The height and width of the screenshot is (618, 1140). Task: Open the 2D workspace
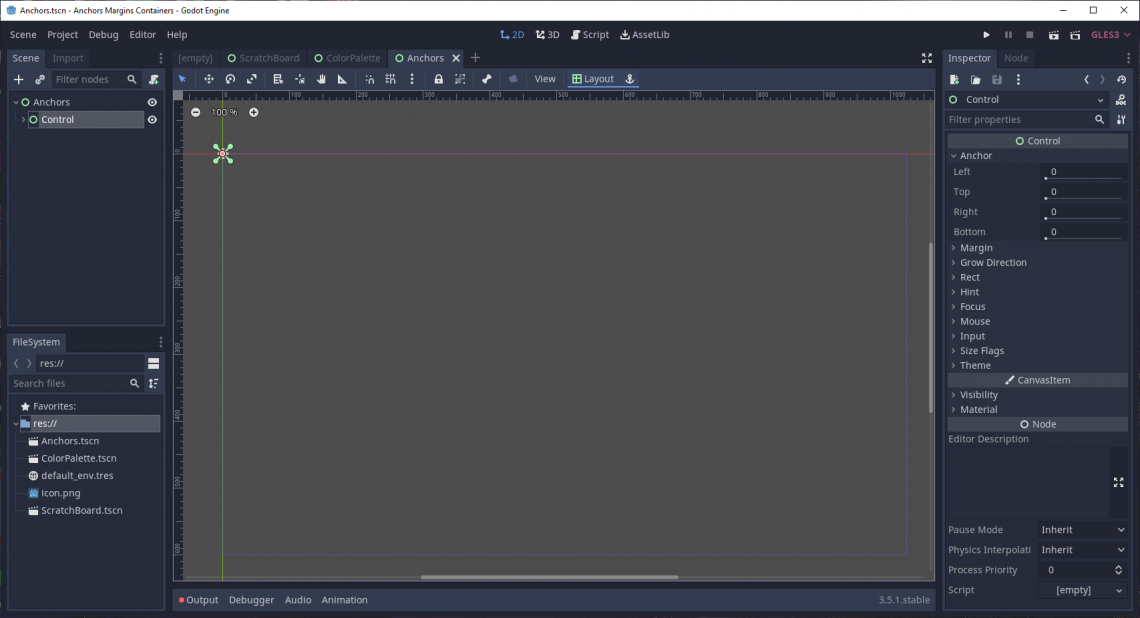click(x=513, y=34)
